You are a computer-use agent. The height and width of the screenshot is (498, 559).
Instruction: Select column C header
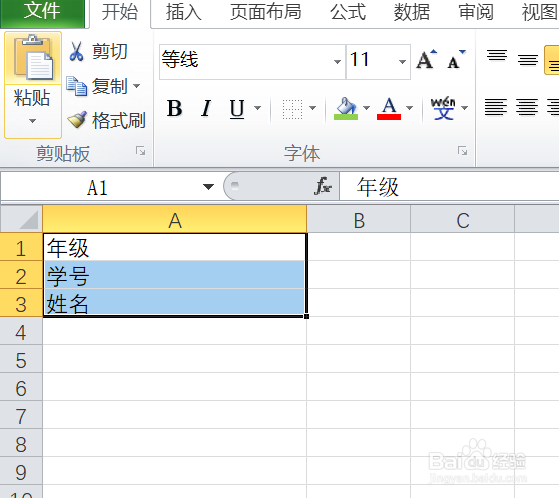pos(462,220)
